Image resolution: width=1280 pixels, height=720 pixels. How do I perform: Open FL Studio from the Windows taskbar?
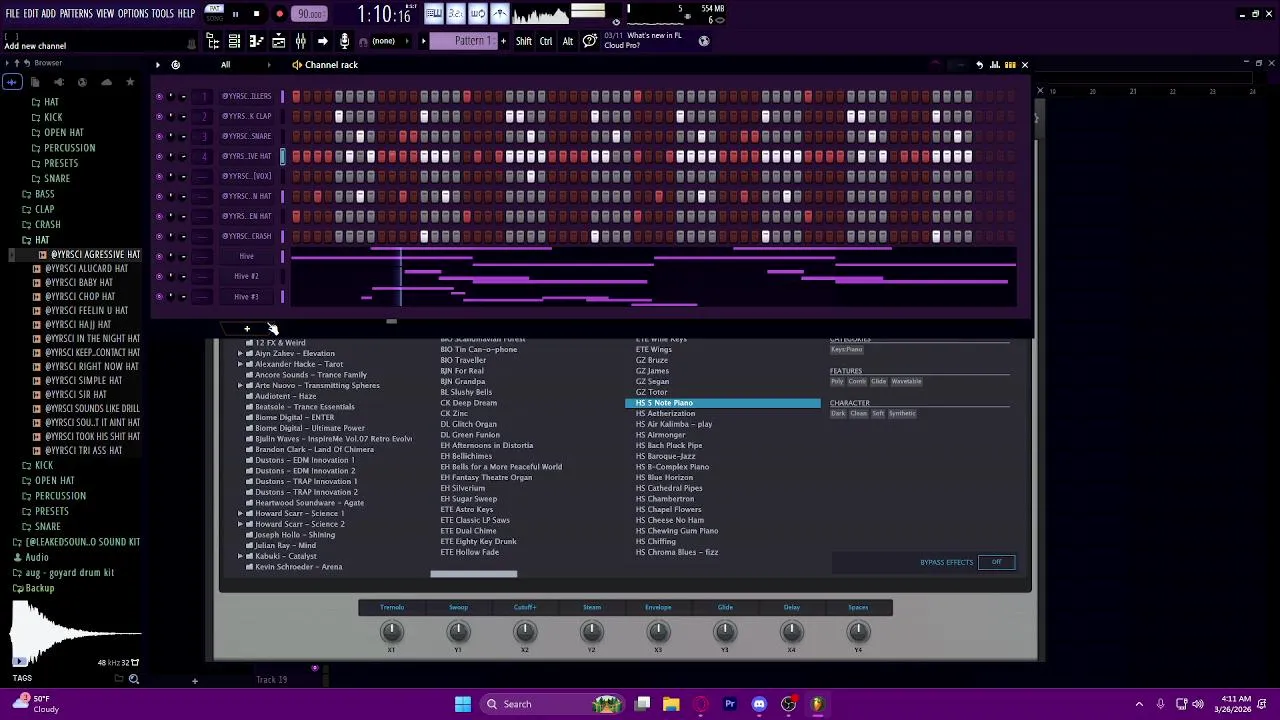pyautogui.click(x=817, y=704)
